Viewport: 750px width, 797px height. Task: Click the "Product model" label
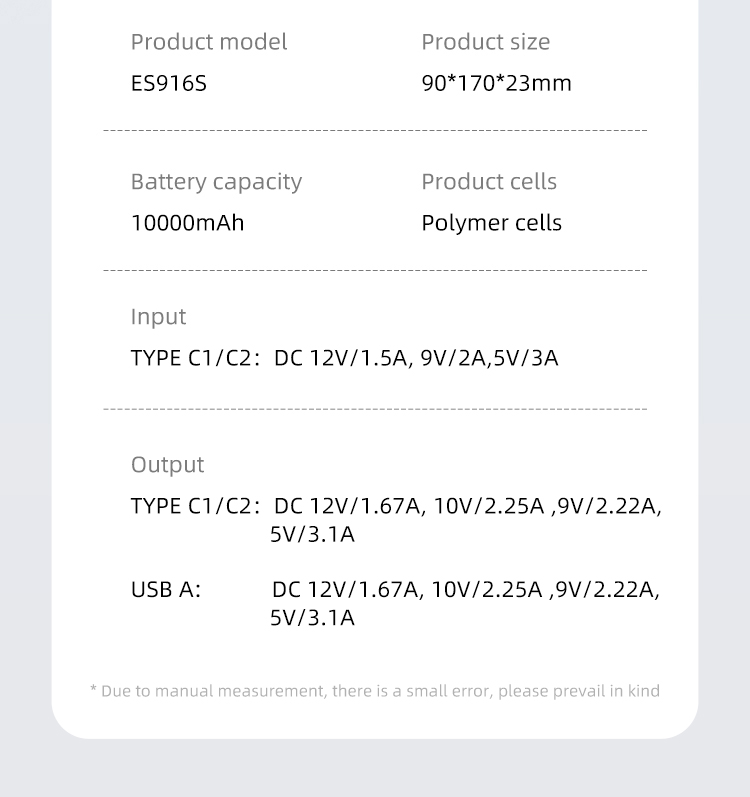tap(208, 42)
